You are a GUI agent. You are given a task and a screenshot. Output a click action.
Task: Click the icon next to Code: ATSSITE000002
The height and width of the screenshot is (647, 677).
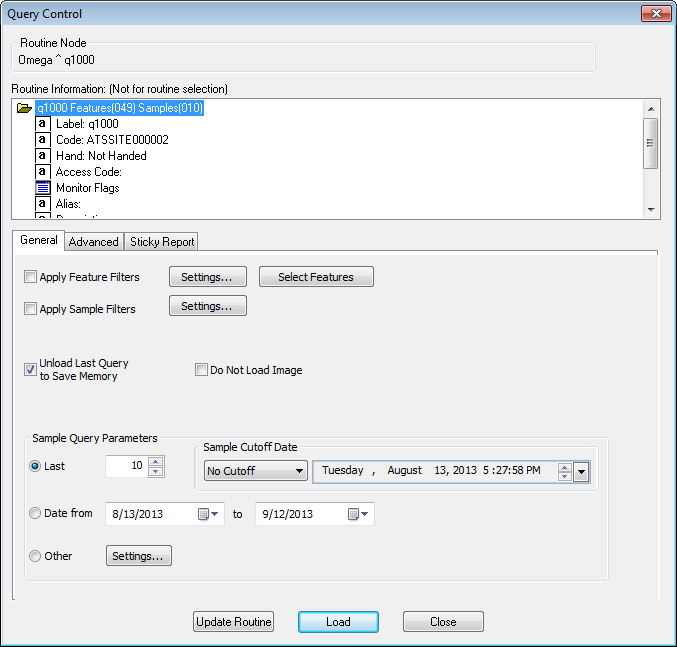click(x=43, y=140)
